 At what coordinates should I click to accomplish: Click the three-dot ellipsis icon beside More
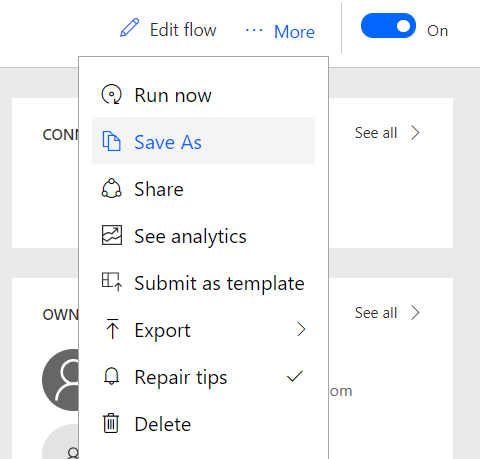pos(254,31)
